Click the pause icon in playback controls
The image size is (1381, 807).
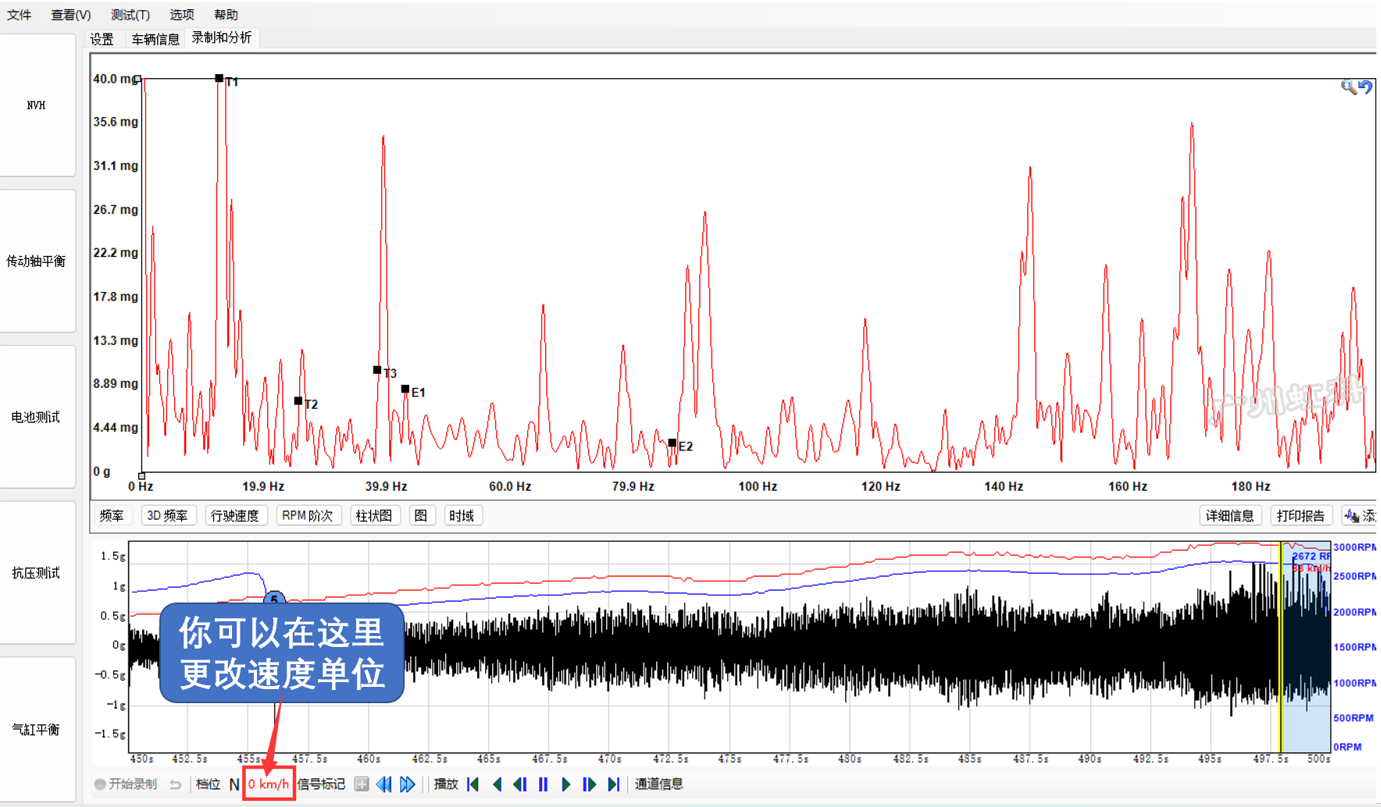(543, 784)
